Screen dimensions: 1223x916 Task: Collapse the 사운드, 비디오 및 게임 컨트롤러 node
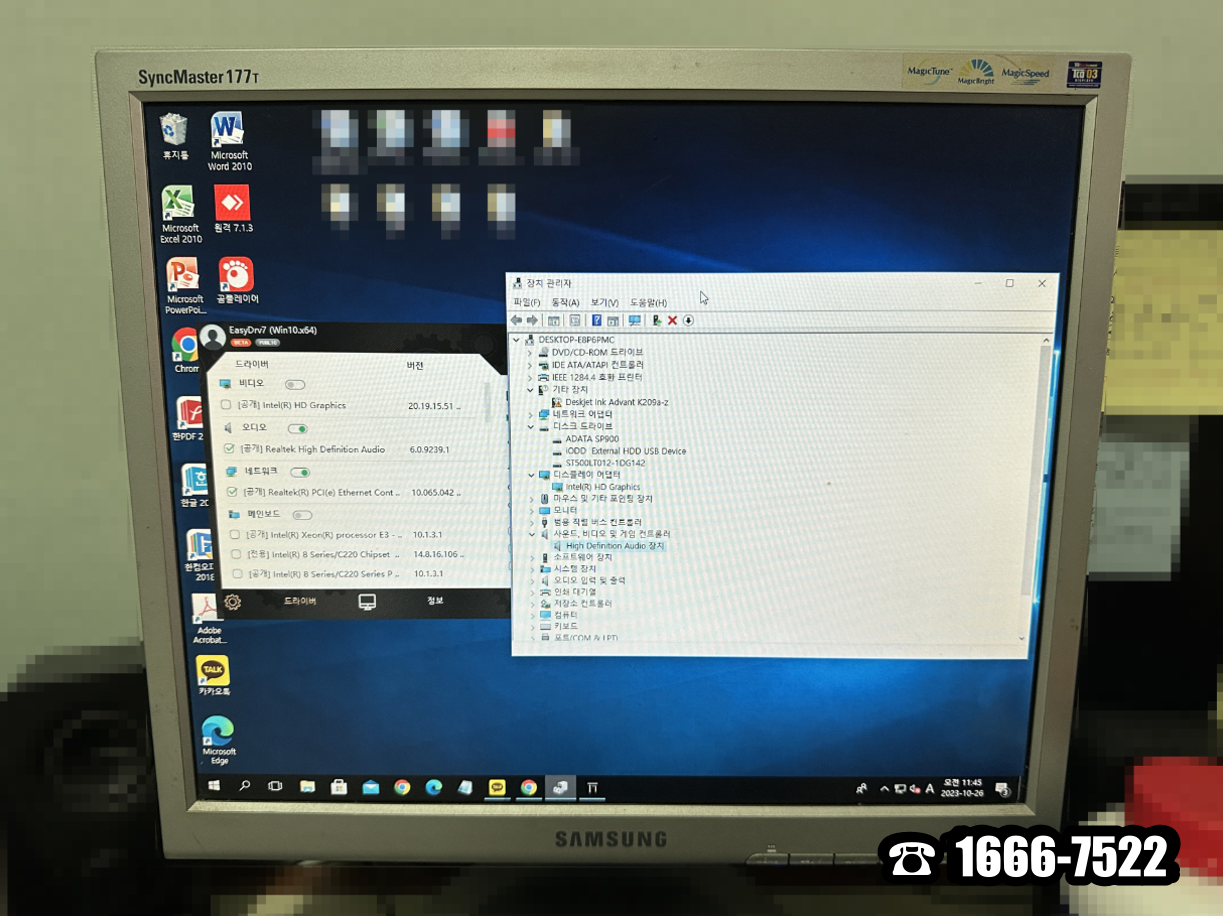(x=531, y=534)
